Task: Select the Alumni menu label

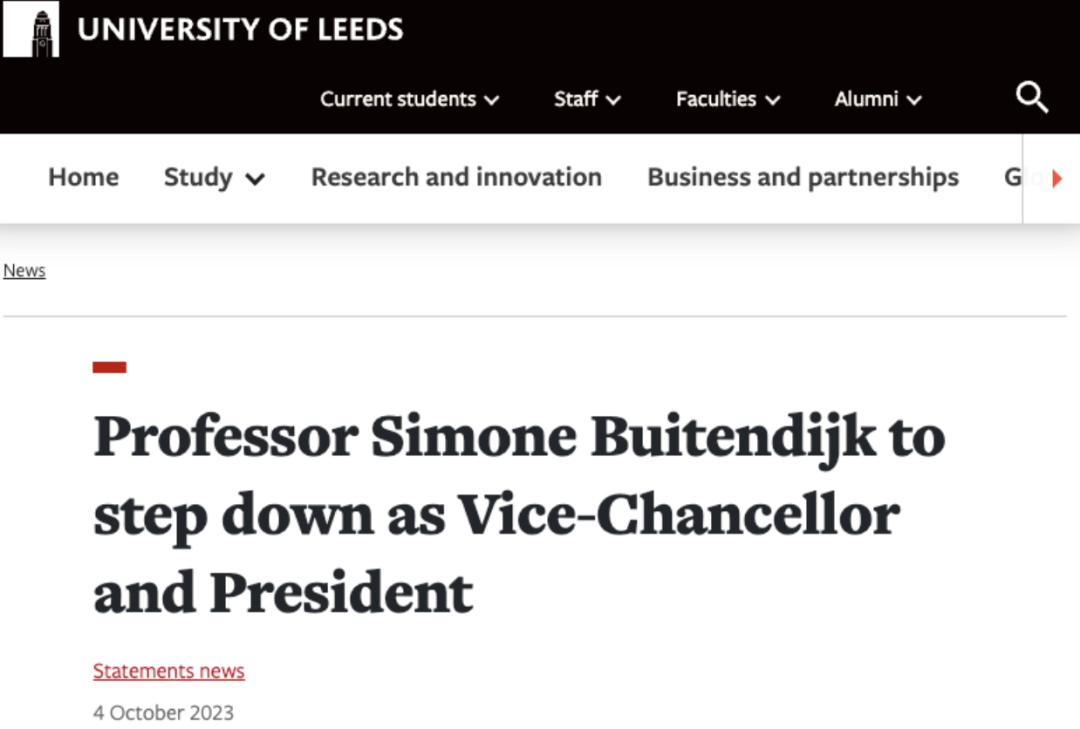Action: click(865, 99)
